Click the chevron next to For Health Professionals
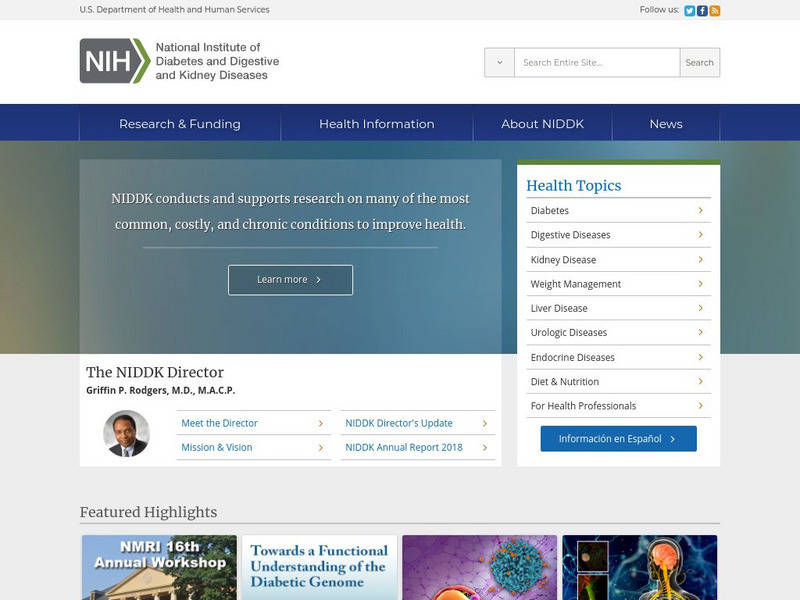The height and width of the screenshot is (600, 800). click(x=701, y=406)
